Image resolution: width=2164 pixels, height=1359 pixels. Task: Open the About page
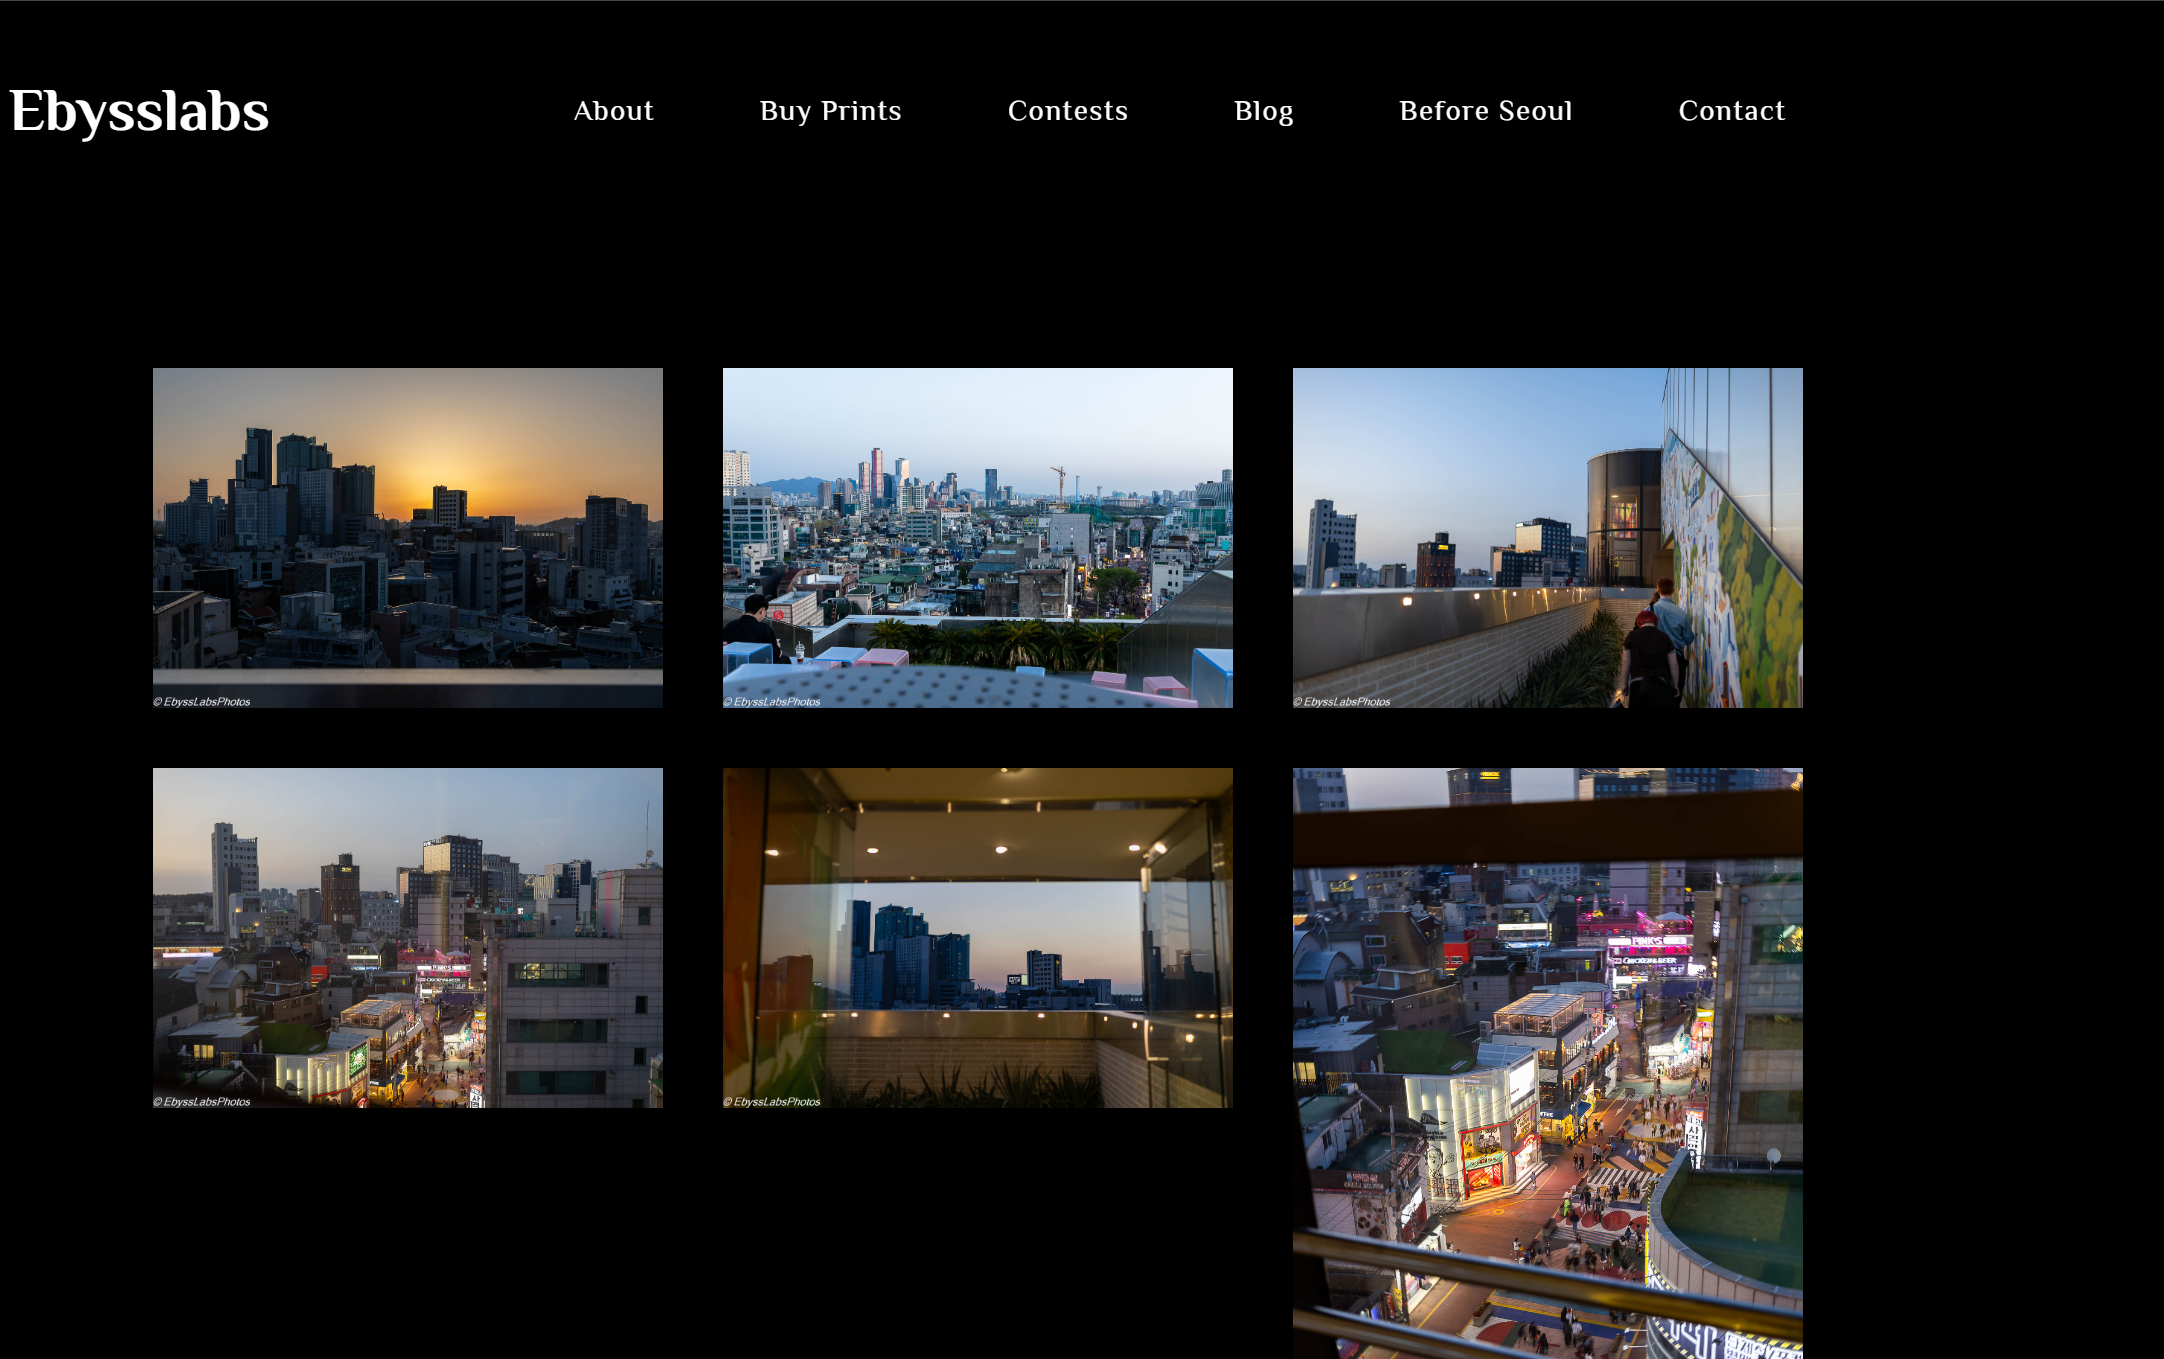[x=613, y=111]
